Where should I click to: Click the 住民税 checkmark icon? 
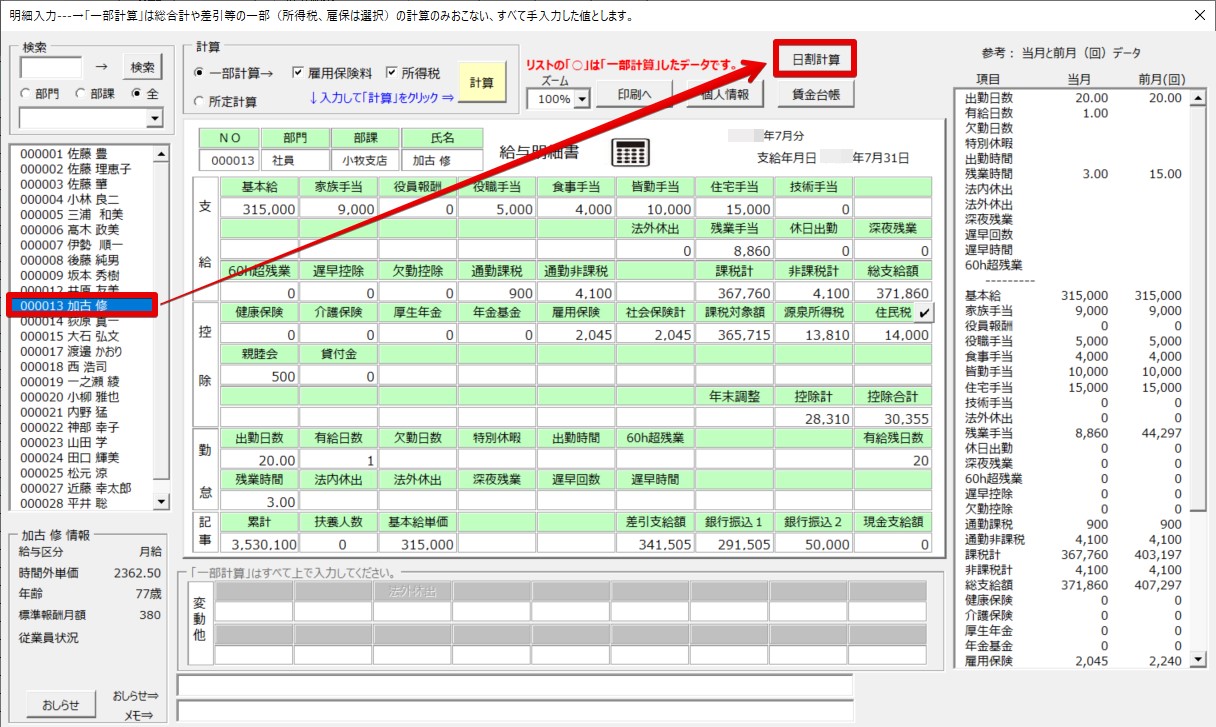(x=925, y=313)
